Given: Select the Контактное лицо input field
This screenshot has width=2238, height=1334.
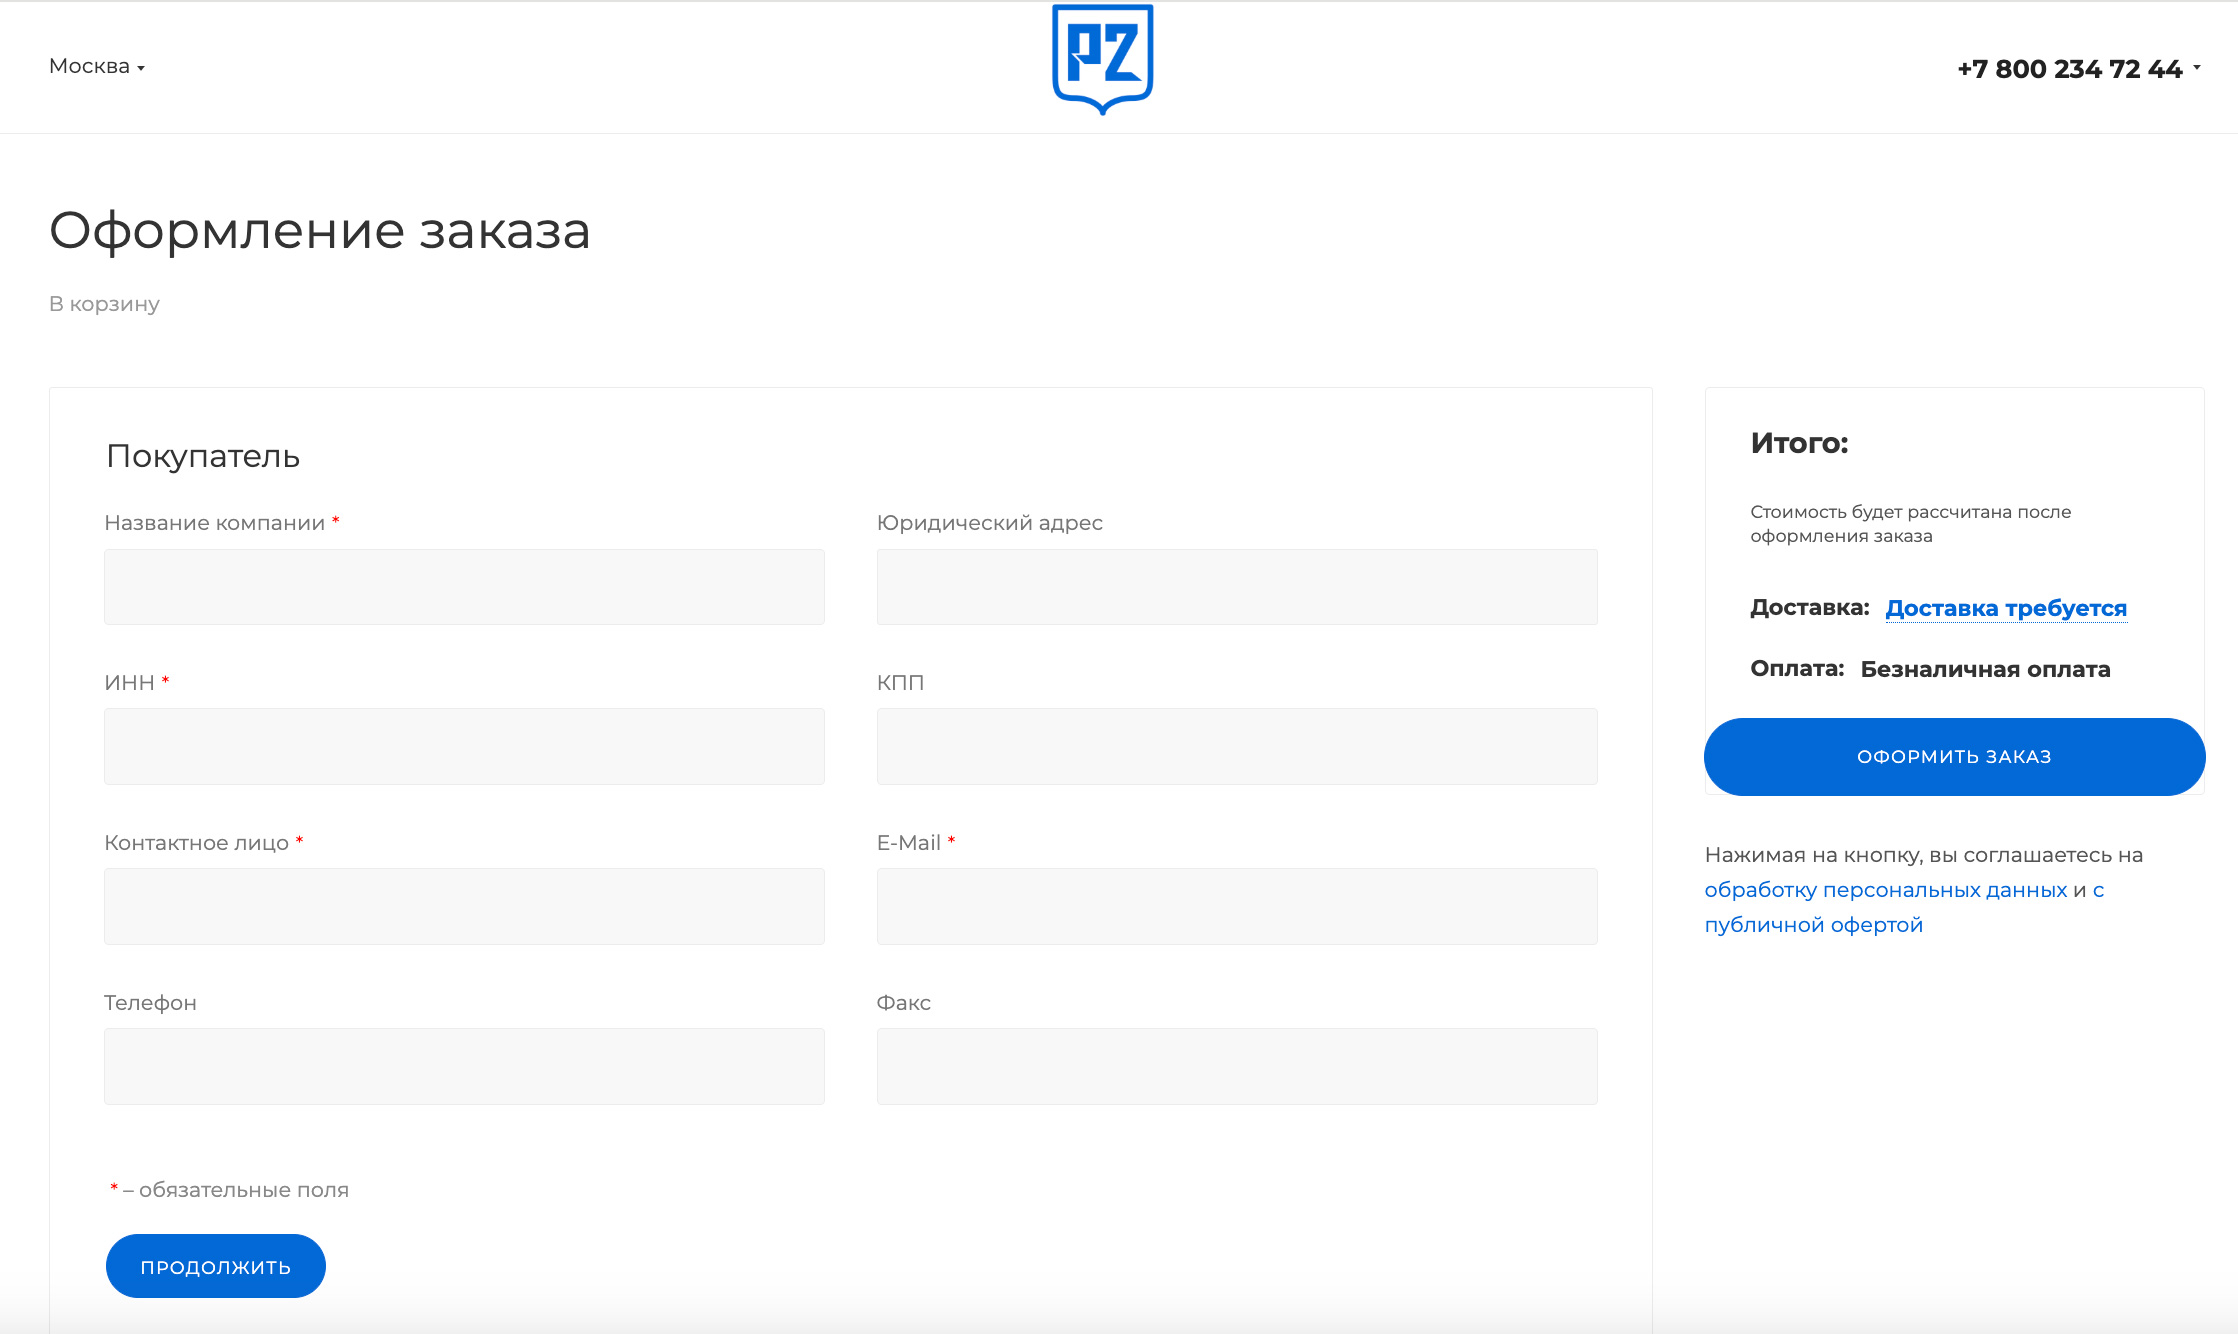Looking at the screenshot, I should point(464,906).
